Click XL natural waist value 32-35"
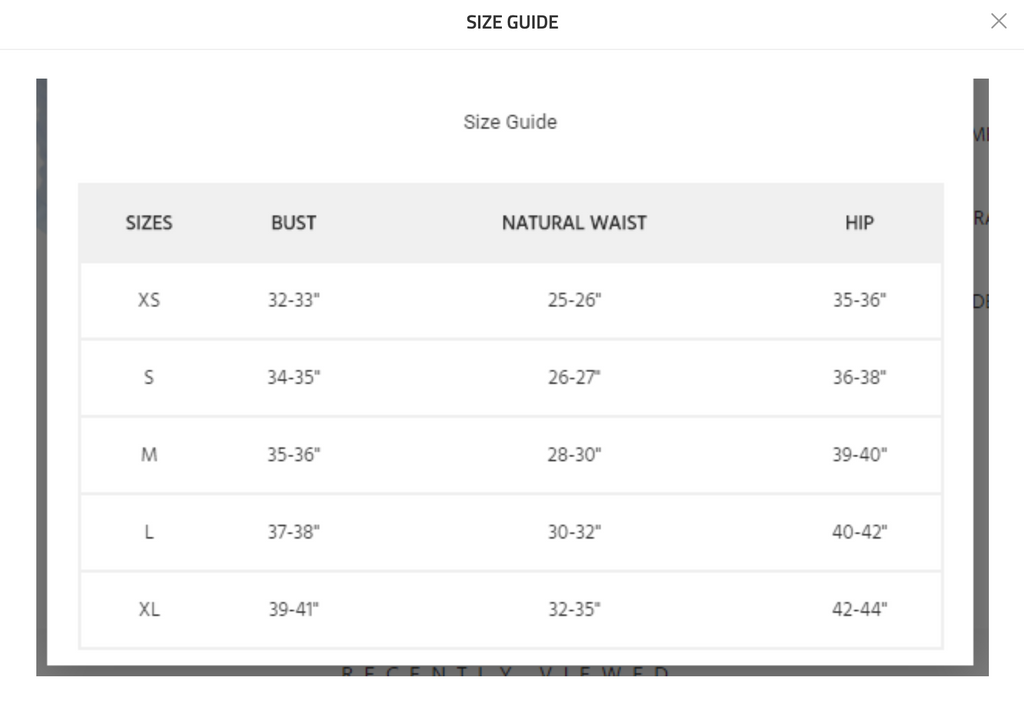 pos(574,609)
